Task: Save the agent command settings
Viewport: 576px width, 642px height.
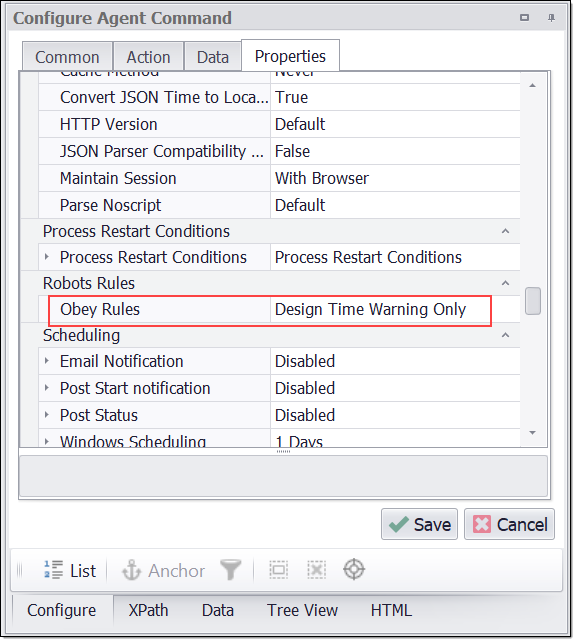Action: 419,524
